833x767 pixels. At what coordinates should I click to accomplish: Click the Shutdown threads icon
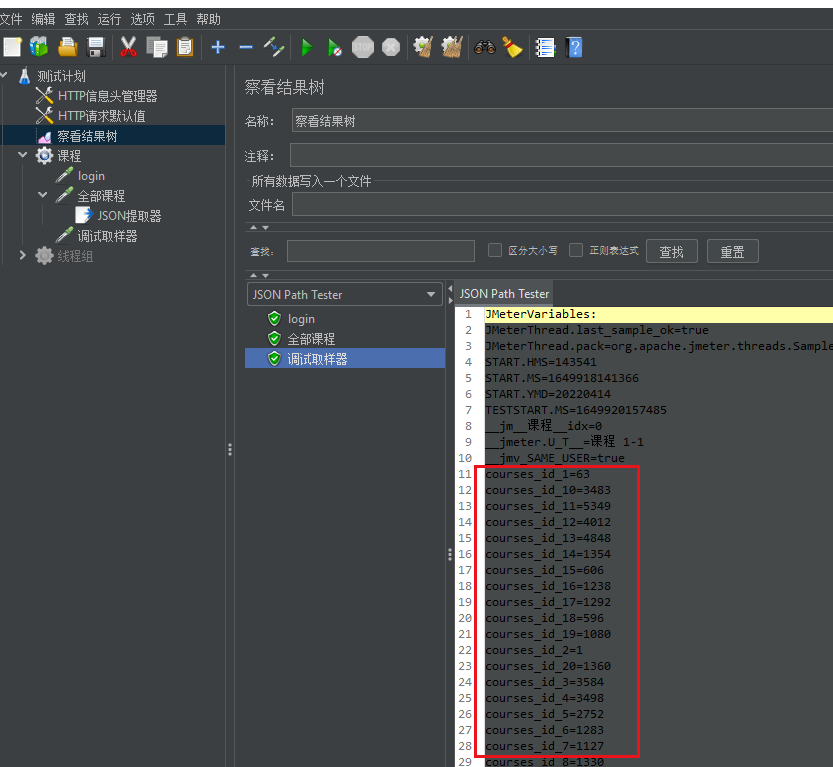[x=391, y=47]
